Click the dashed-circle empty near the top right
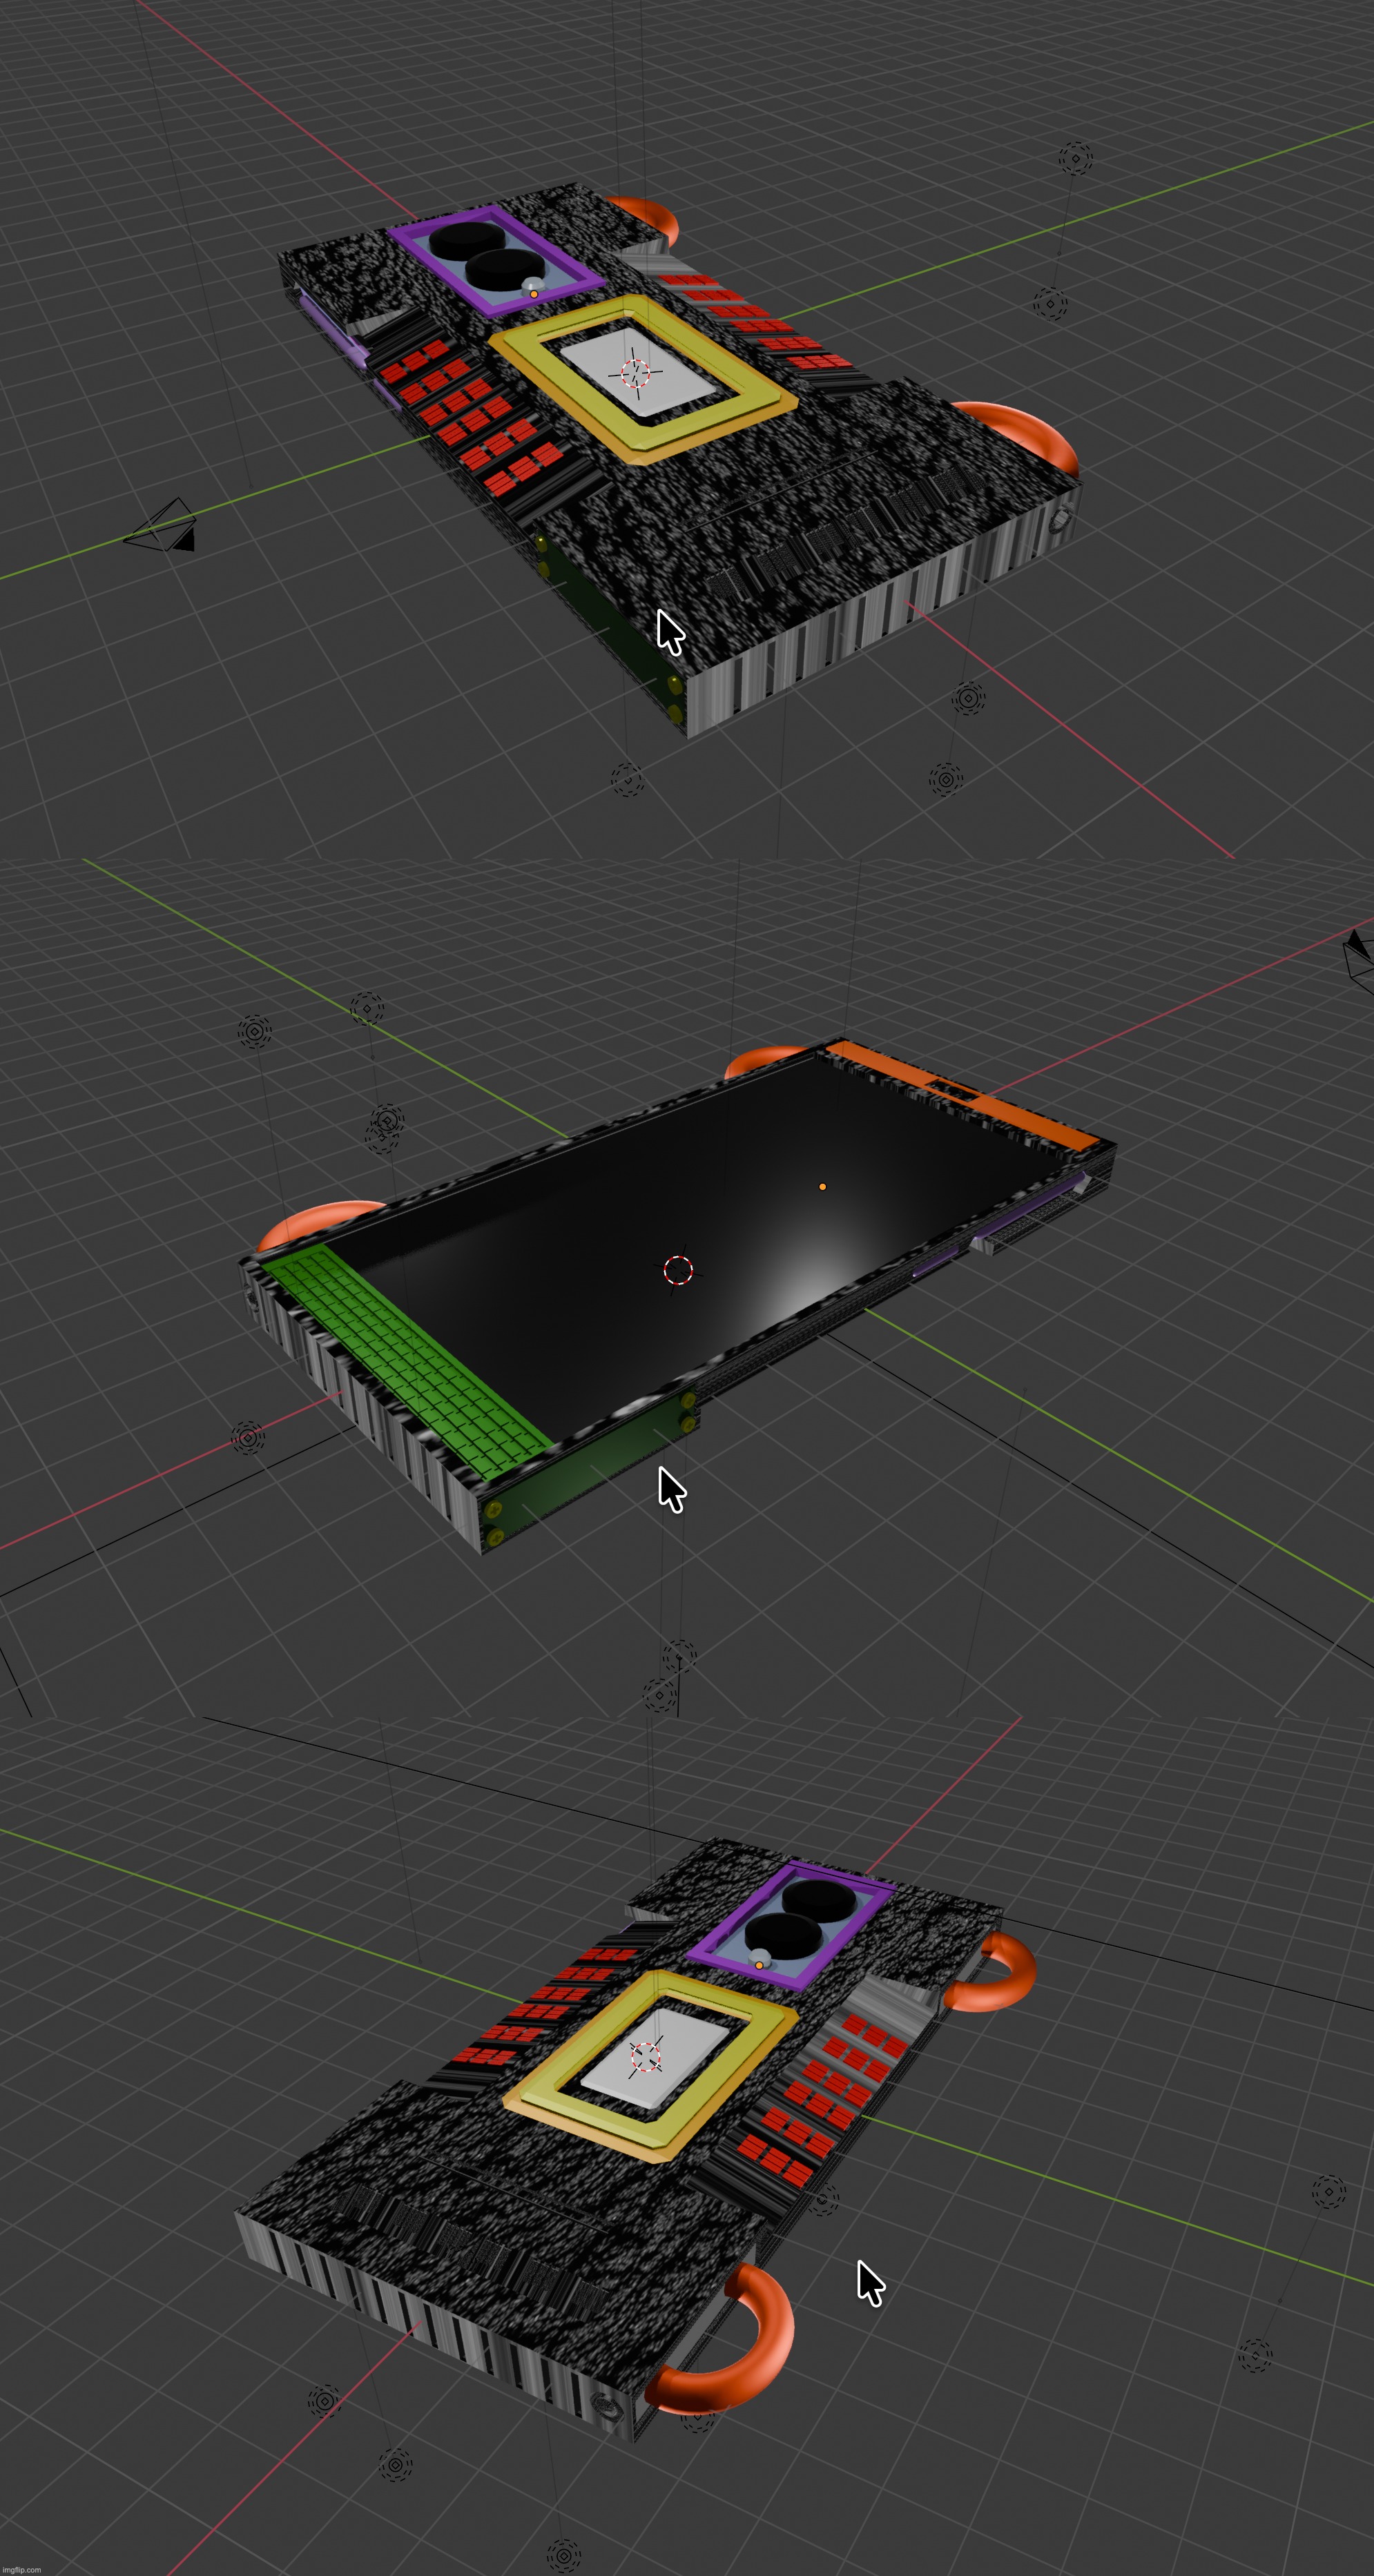Viewport: 1374px width, 2576px height. point(1075,160)
